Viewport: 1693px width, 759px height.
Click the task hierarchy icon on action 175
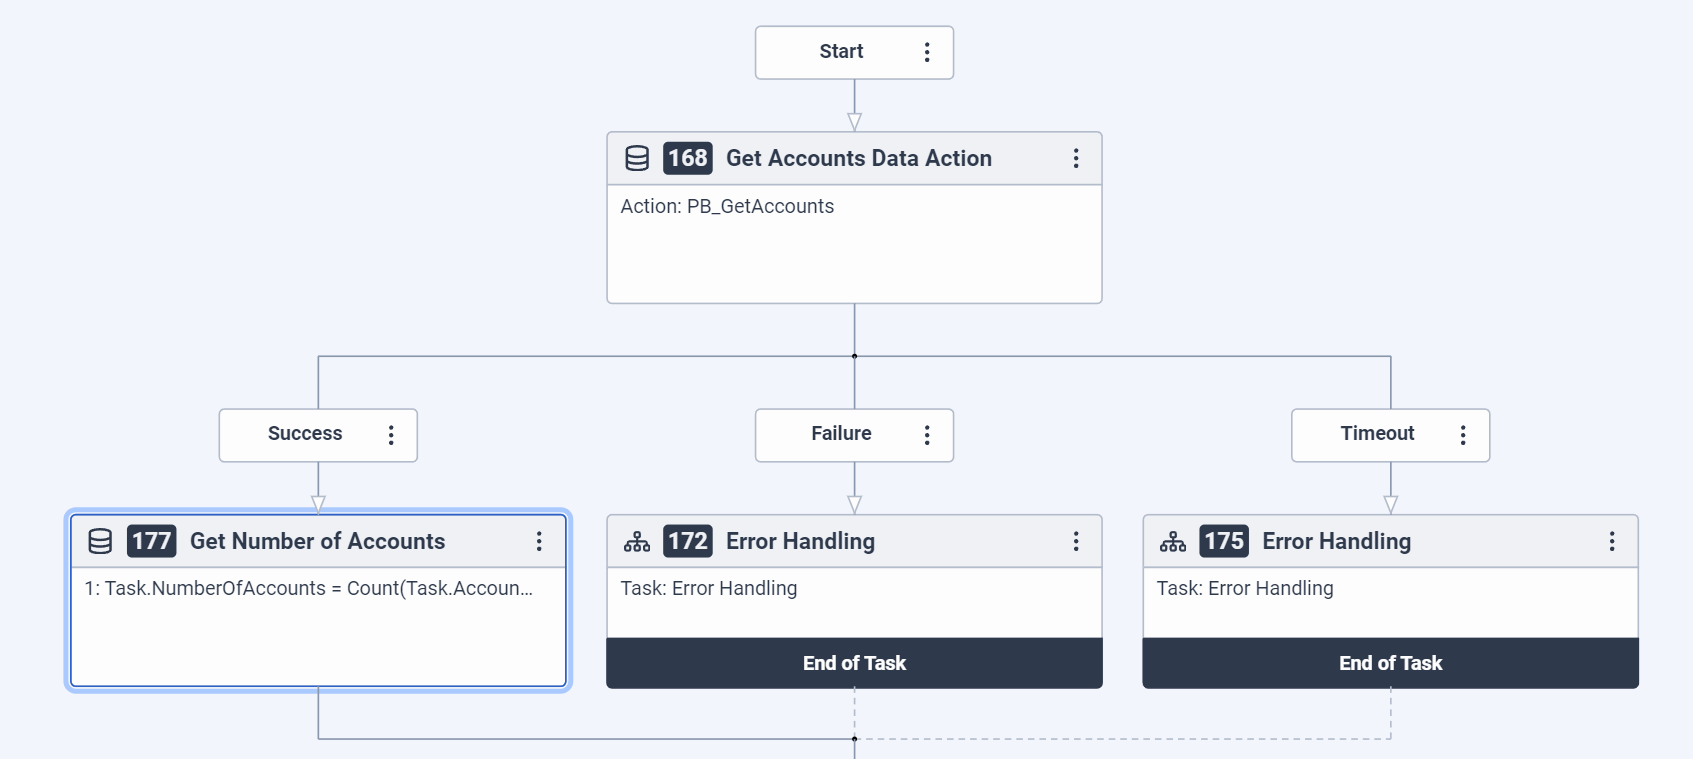click(1173, 541)
